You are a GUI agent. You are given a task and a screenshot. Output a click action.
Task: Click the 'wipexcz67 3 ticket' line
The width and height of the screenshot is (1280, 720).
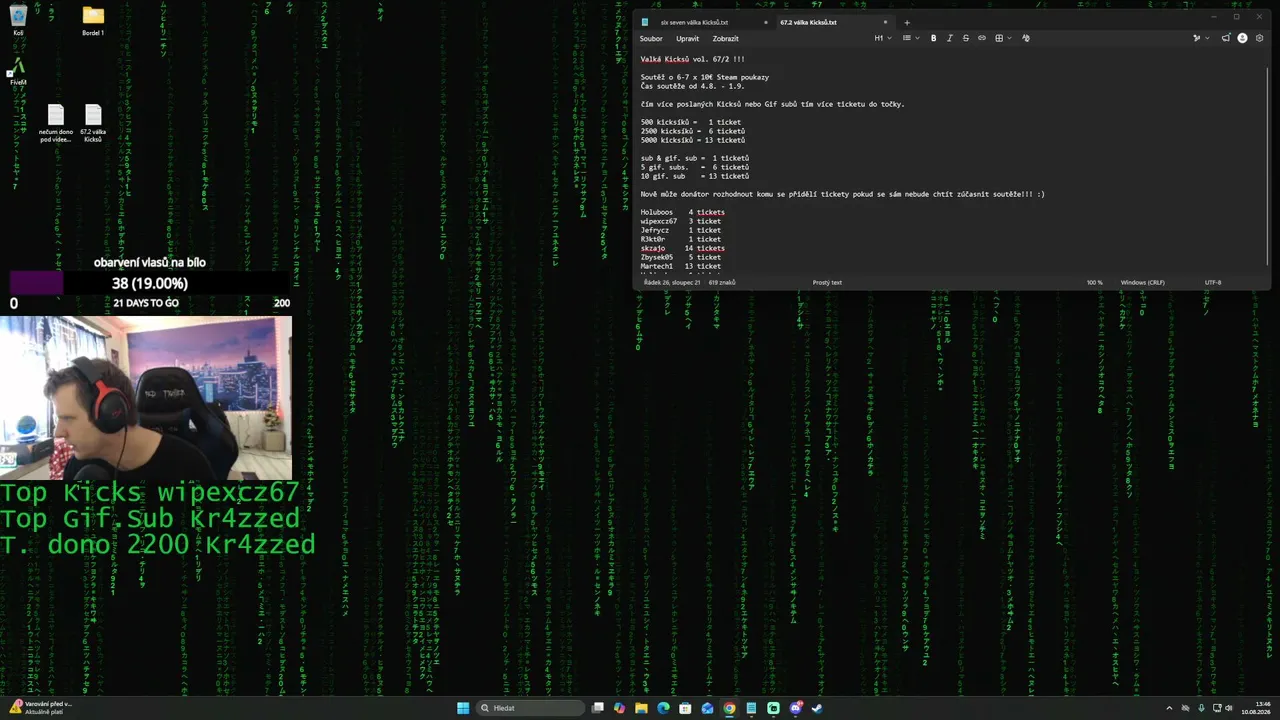click(680, 221)
